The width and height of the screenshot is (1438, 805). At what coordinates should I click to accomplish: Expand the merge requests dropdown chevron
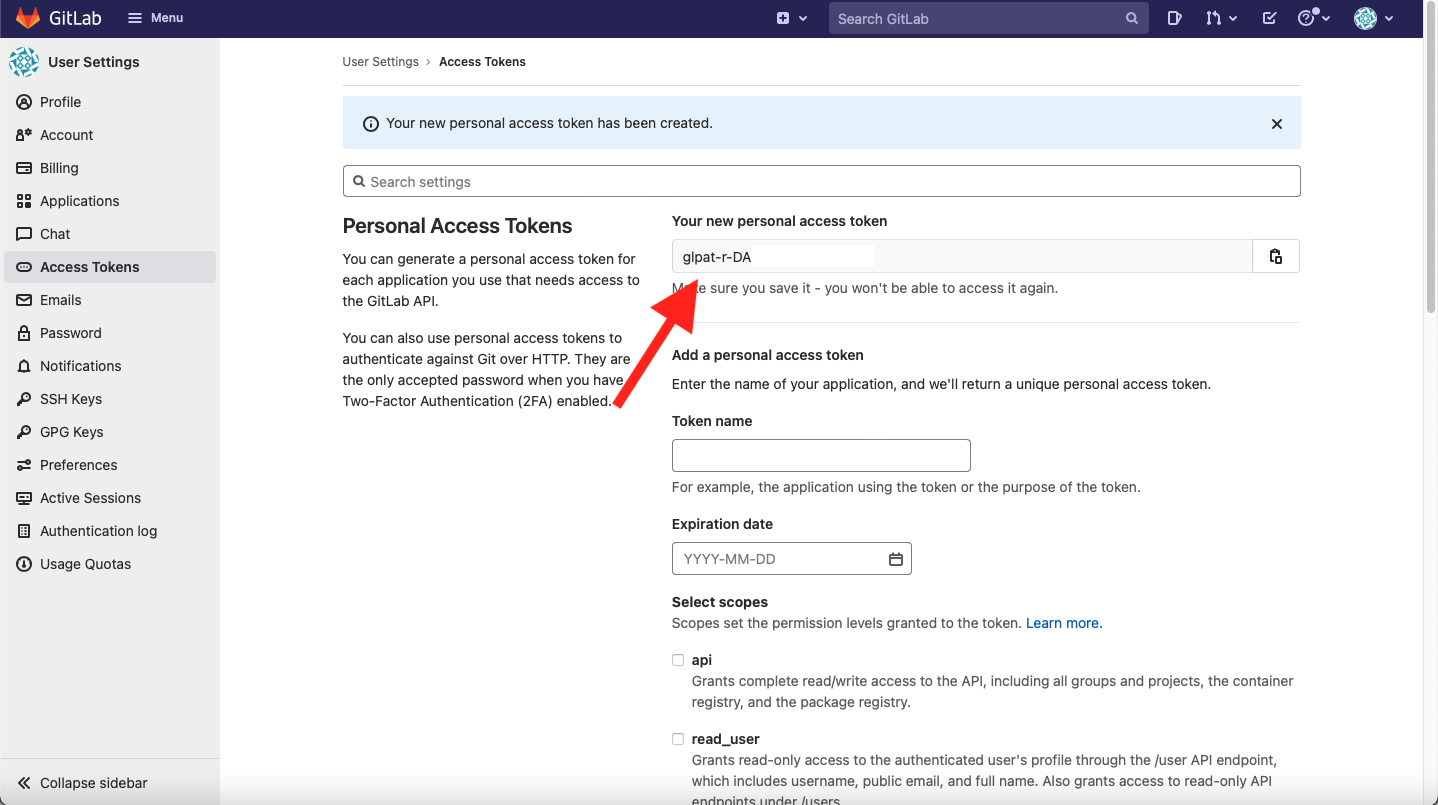pos(1233,18)
